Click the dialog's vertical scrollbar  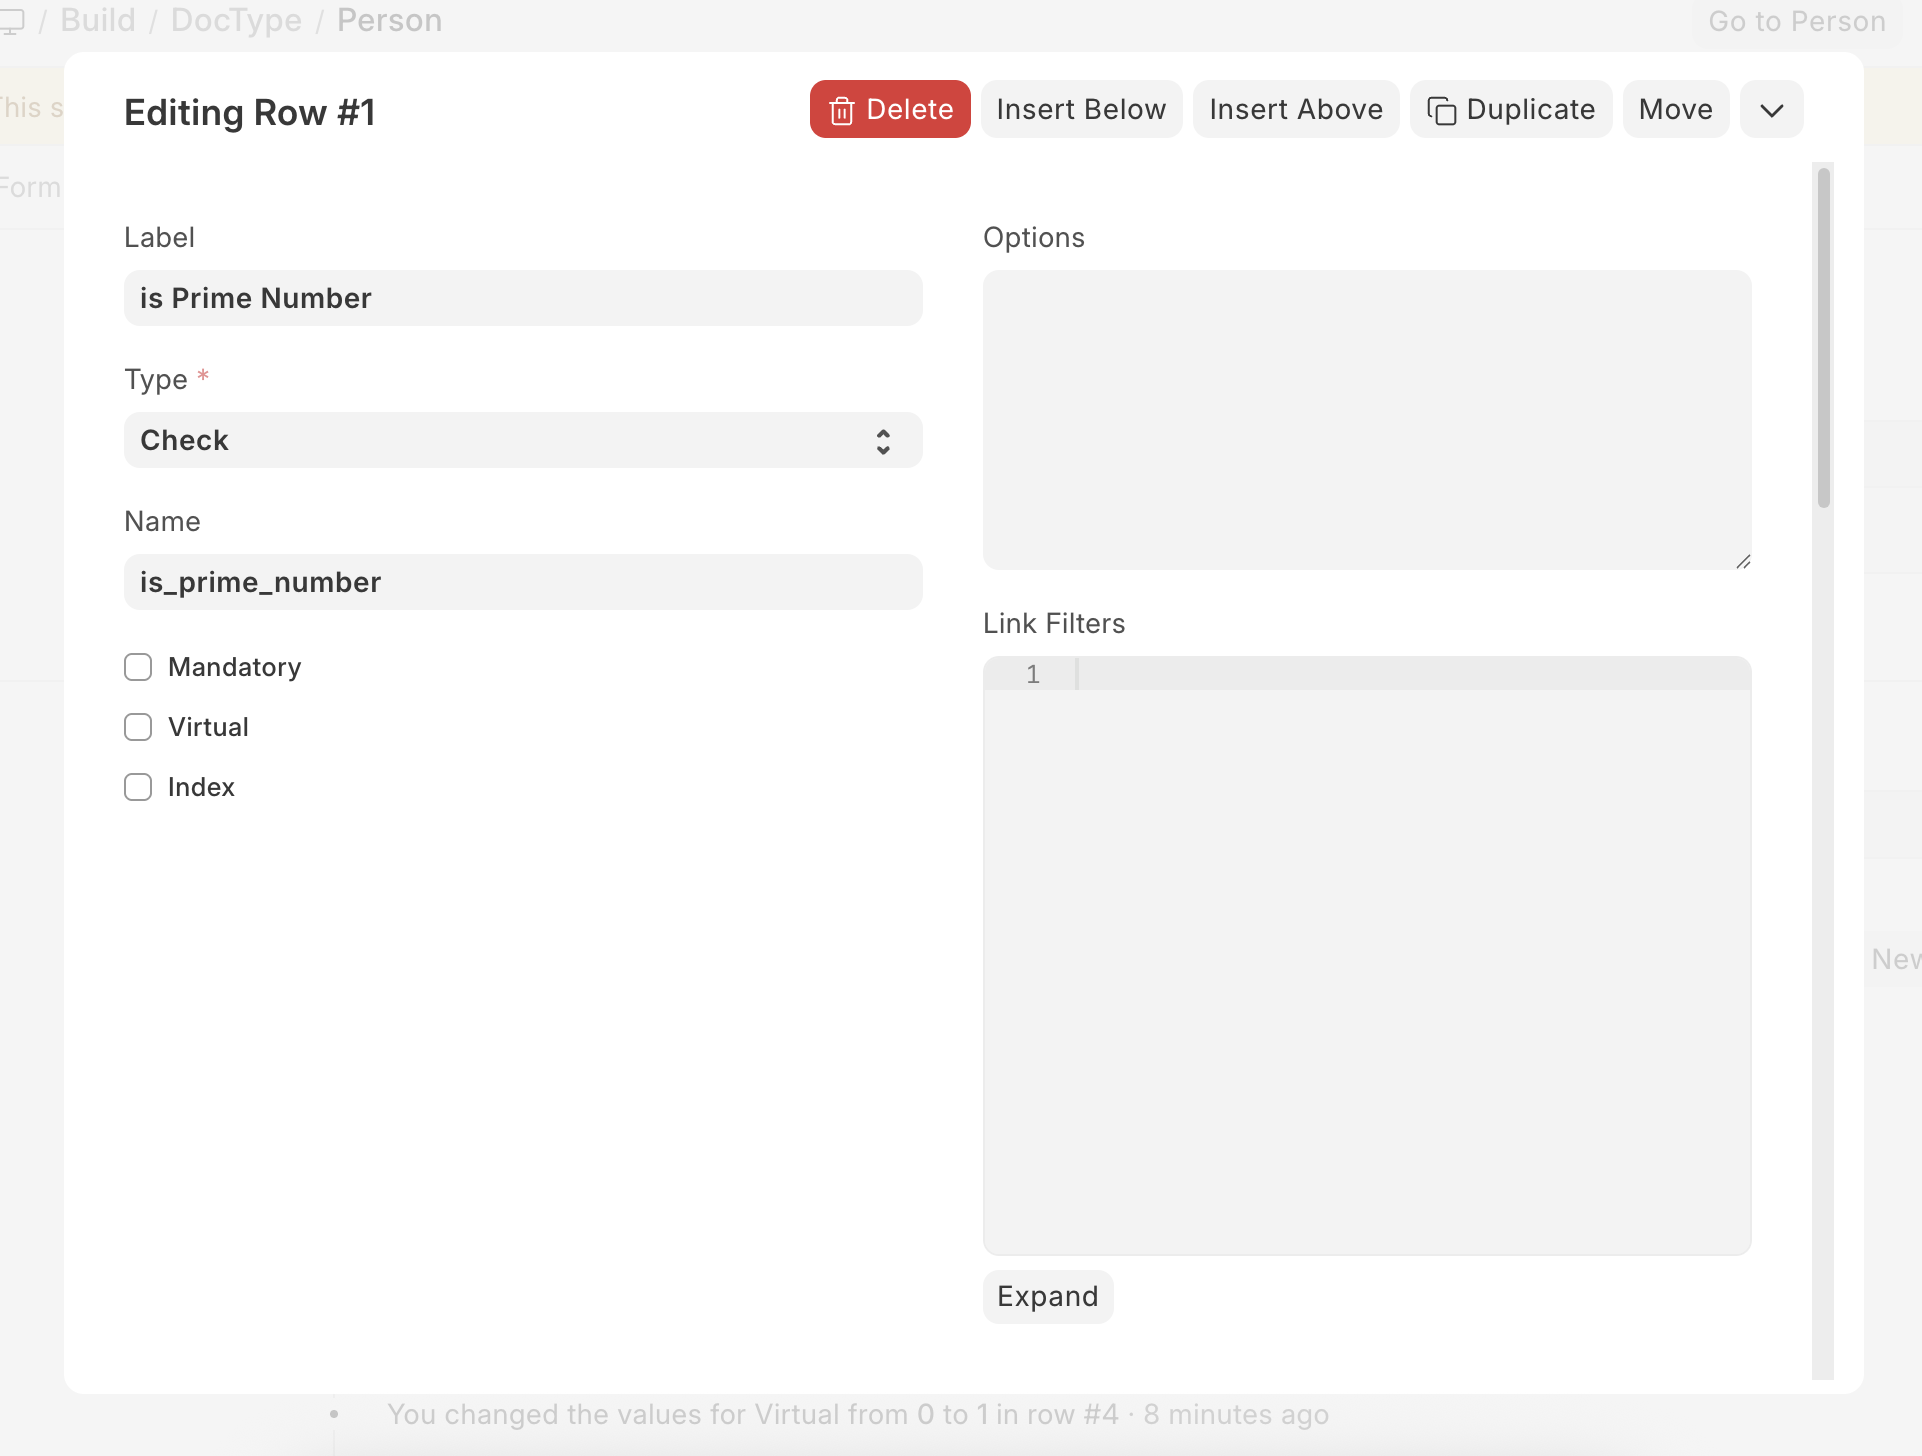click(1823, 340)
